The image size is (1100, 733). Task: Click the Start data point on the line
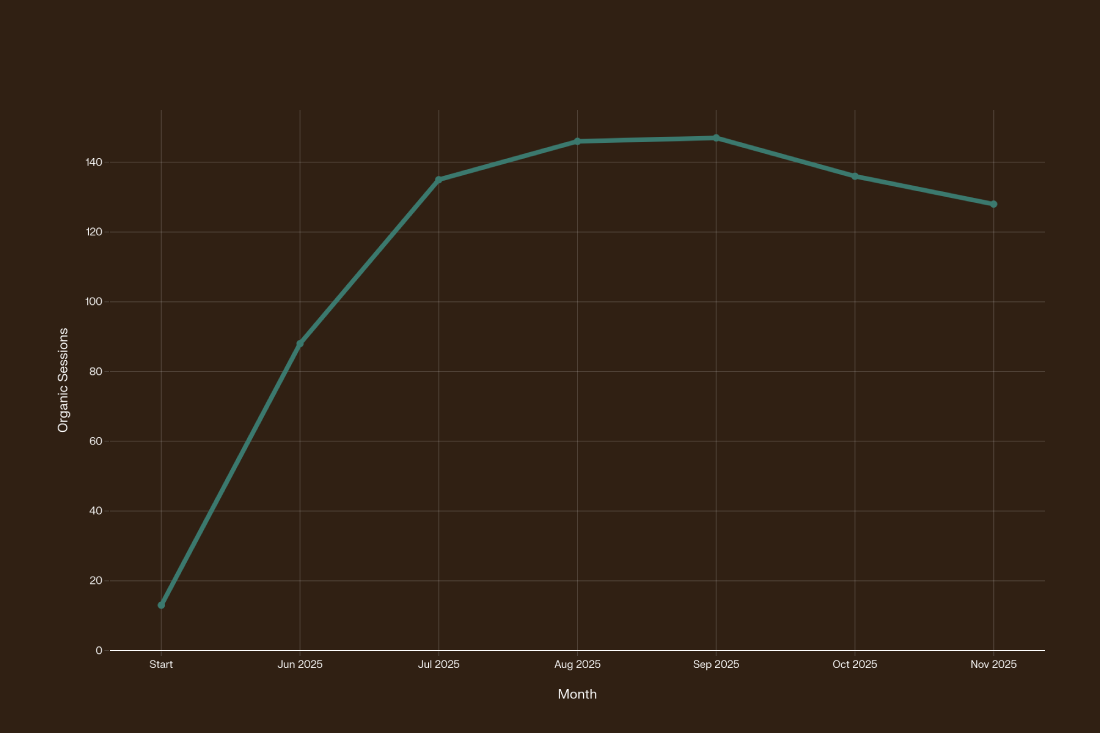click(161, 605)
